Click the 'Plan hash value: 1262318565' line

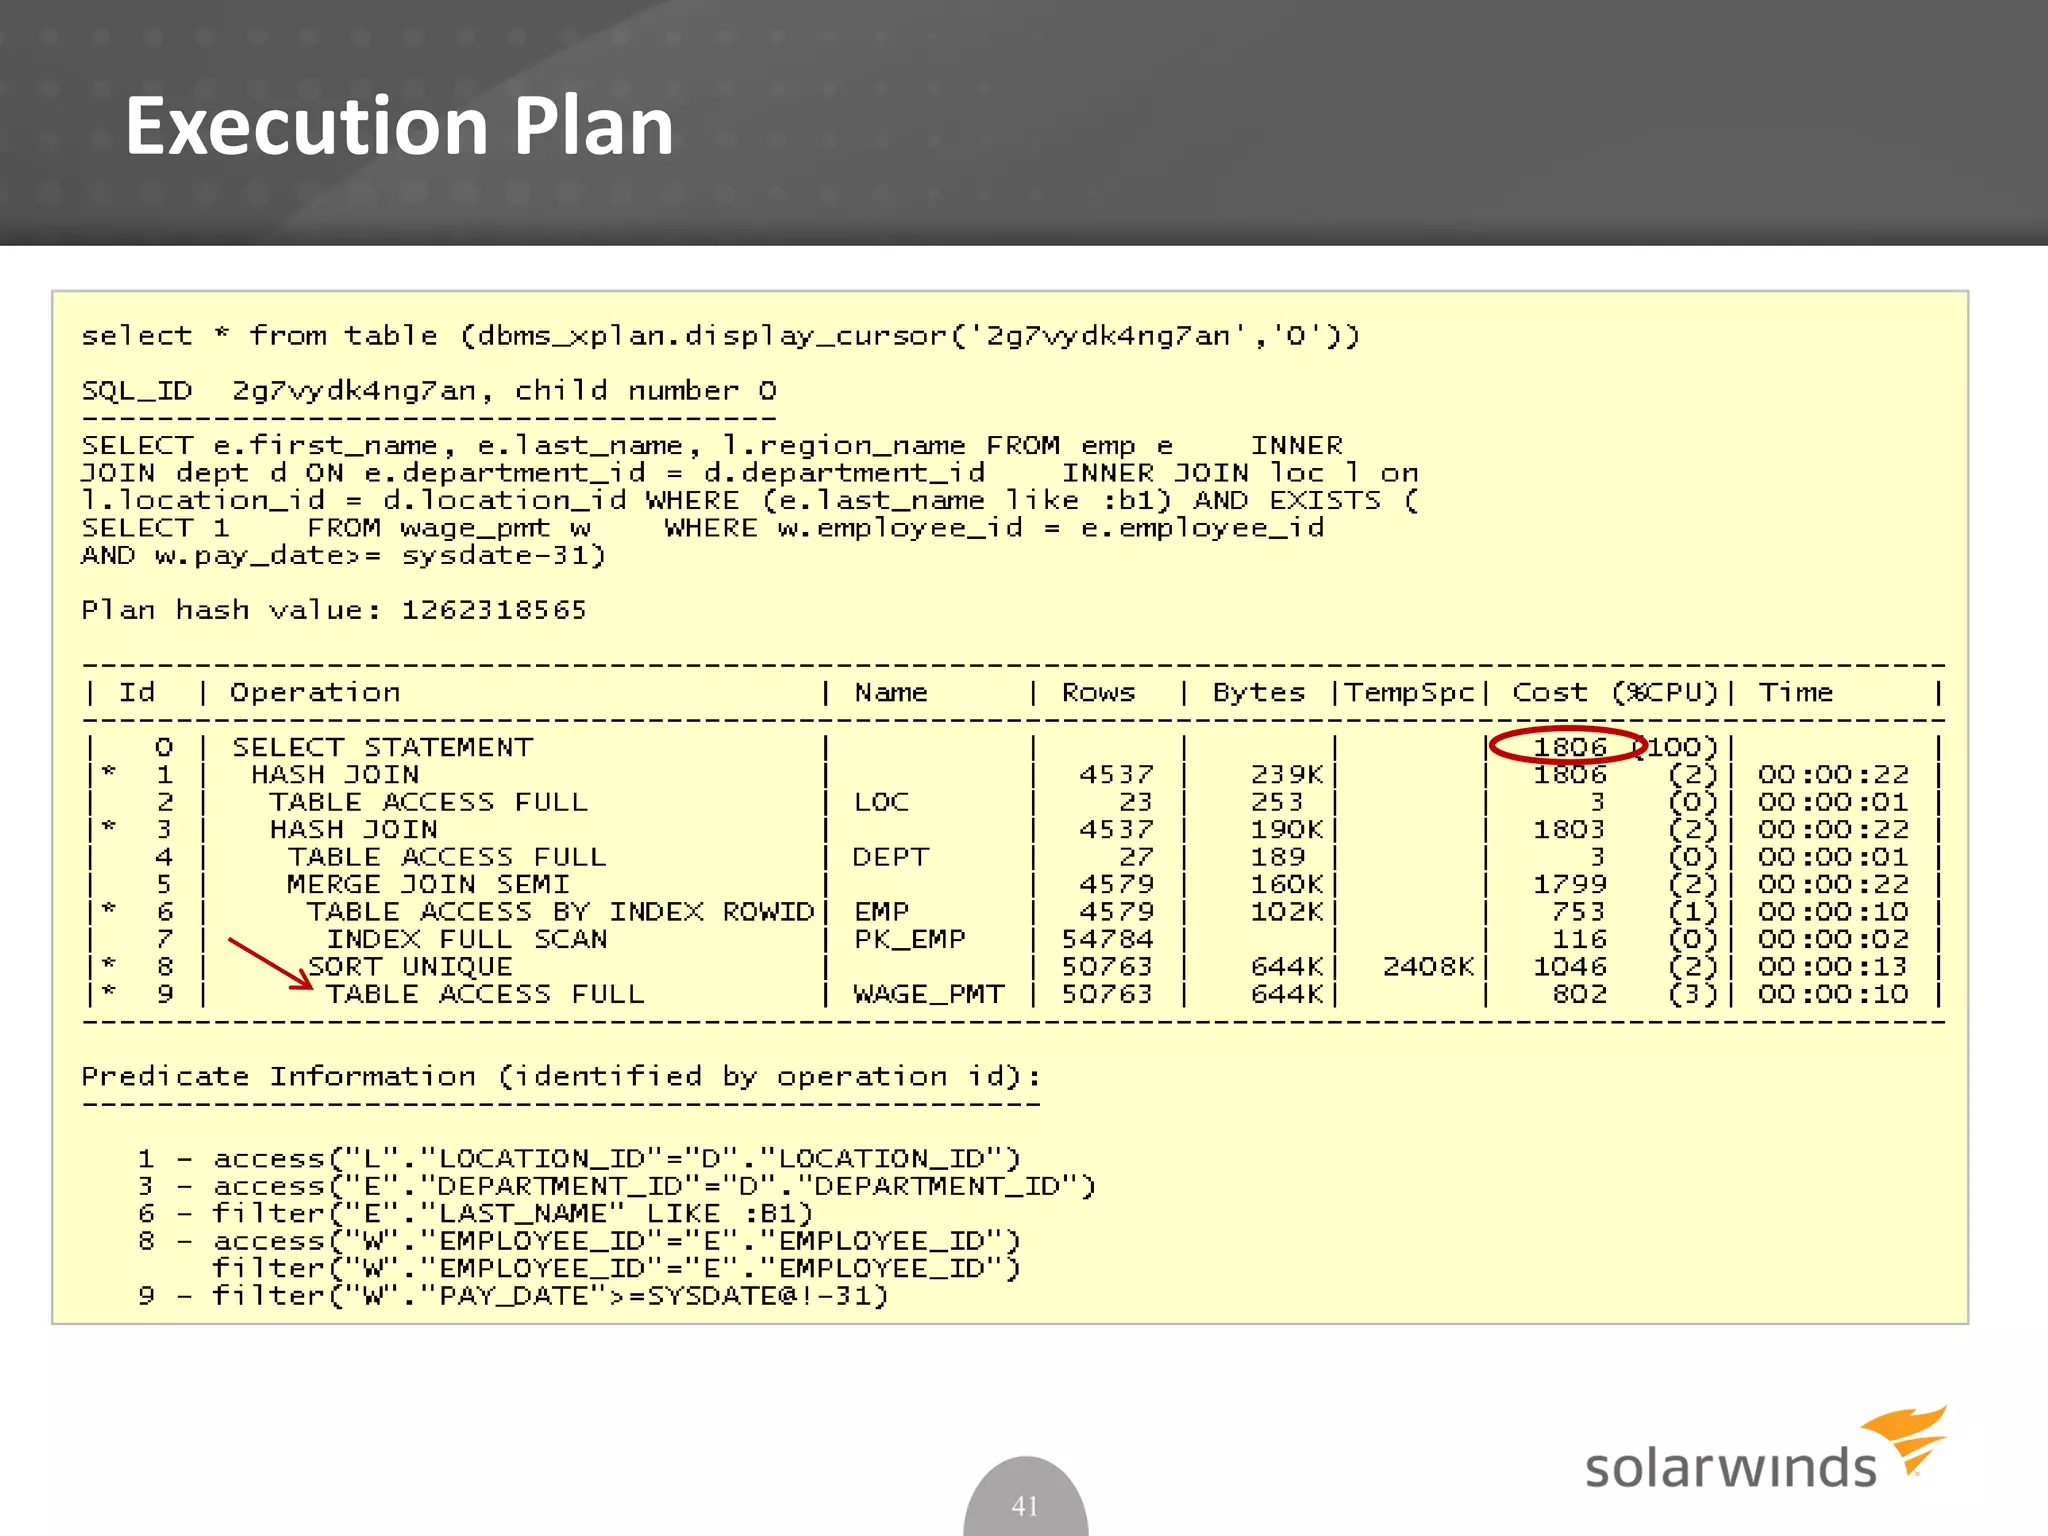[x=333, y=609]
